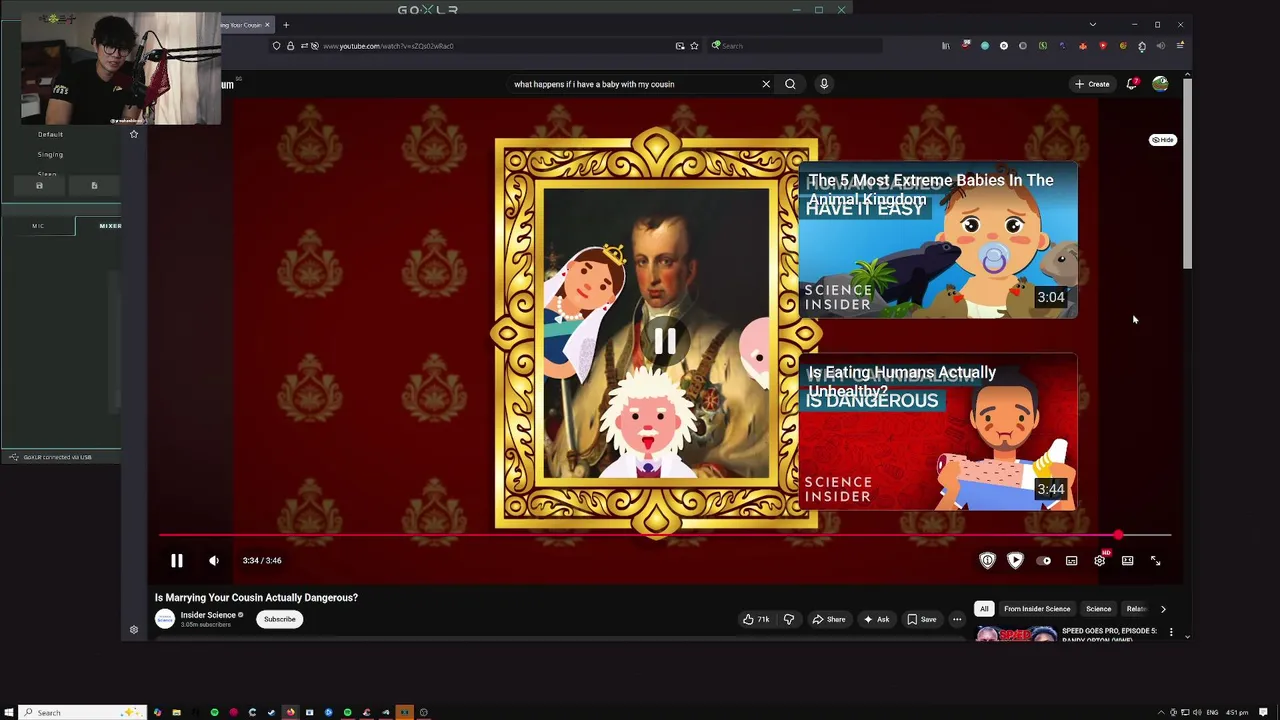Open the 'SPEED GOES PRO, EPISODE 5' video thumbnail
The width and height of the screenshot is (1280, 720).
[x=1016, y=634]
